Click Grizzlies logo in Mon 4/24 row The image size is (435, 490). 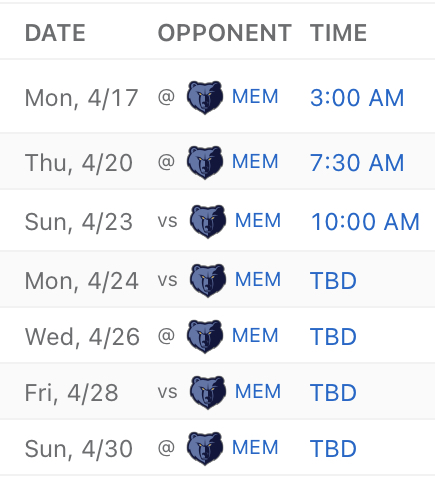[208, 280]
